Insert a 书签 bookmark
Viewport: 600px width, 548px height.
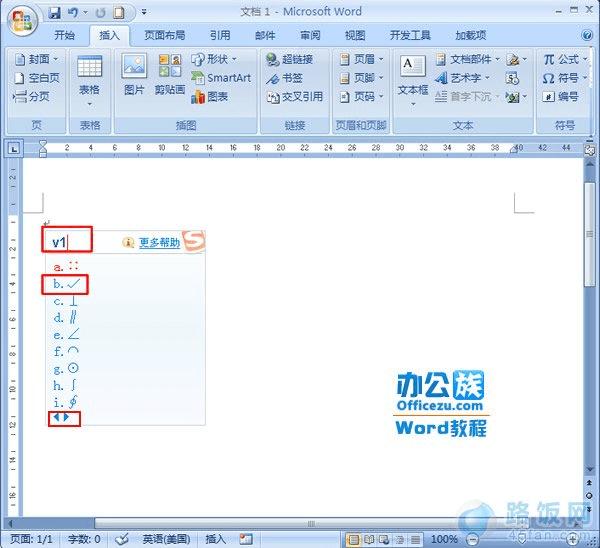(284, 78)
